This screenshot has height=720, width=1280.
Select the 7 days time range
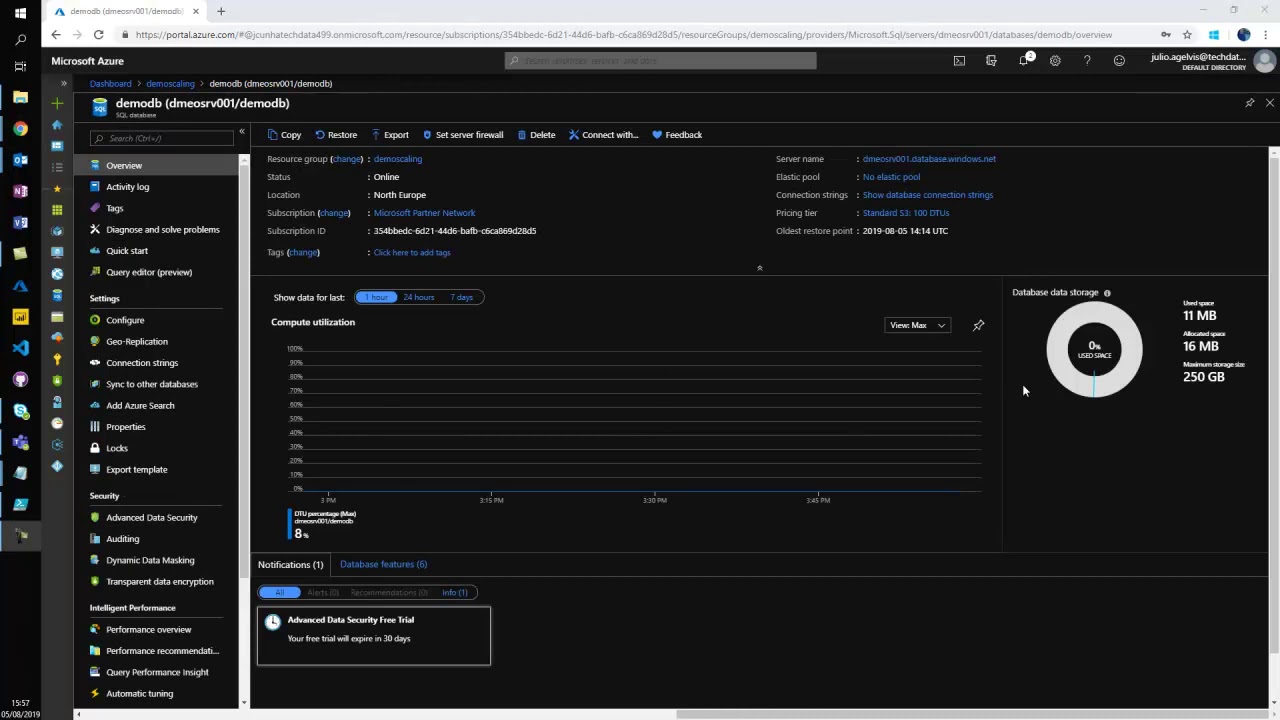point(462,297)
